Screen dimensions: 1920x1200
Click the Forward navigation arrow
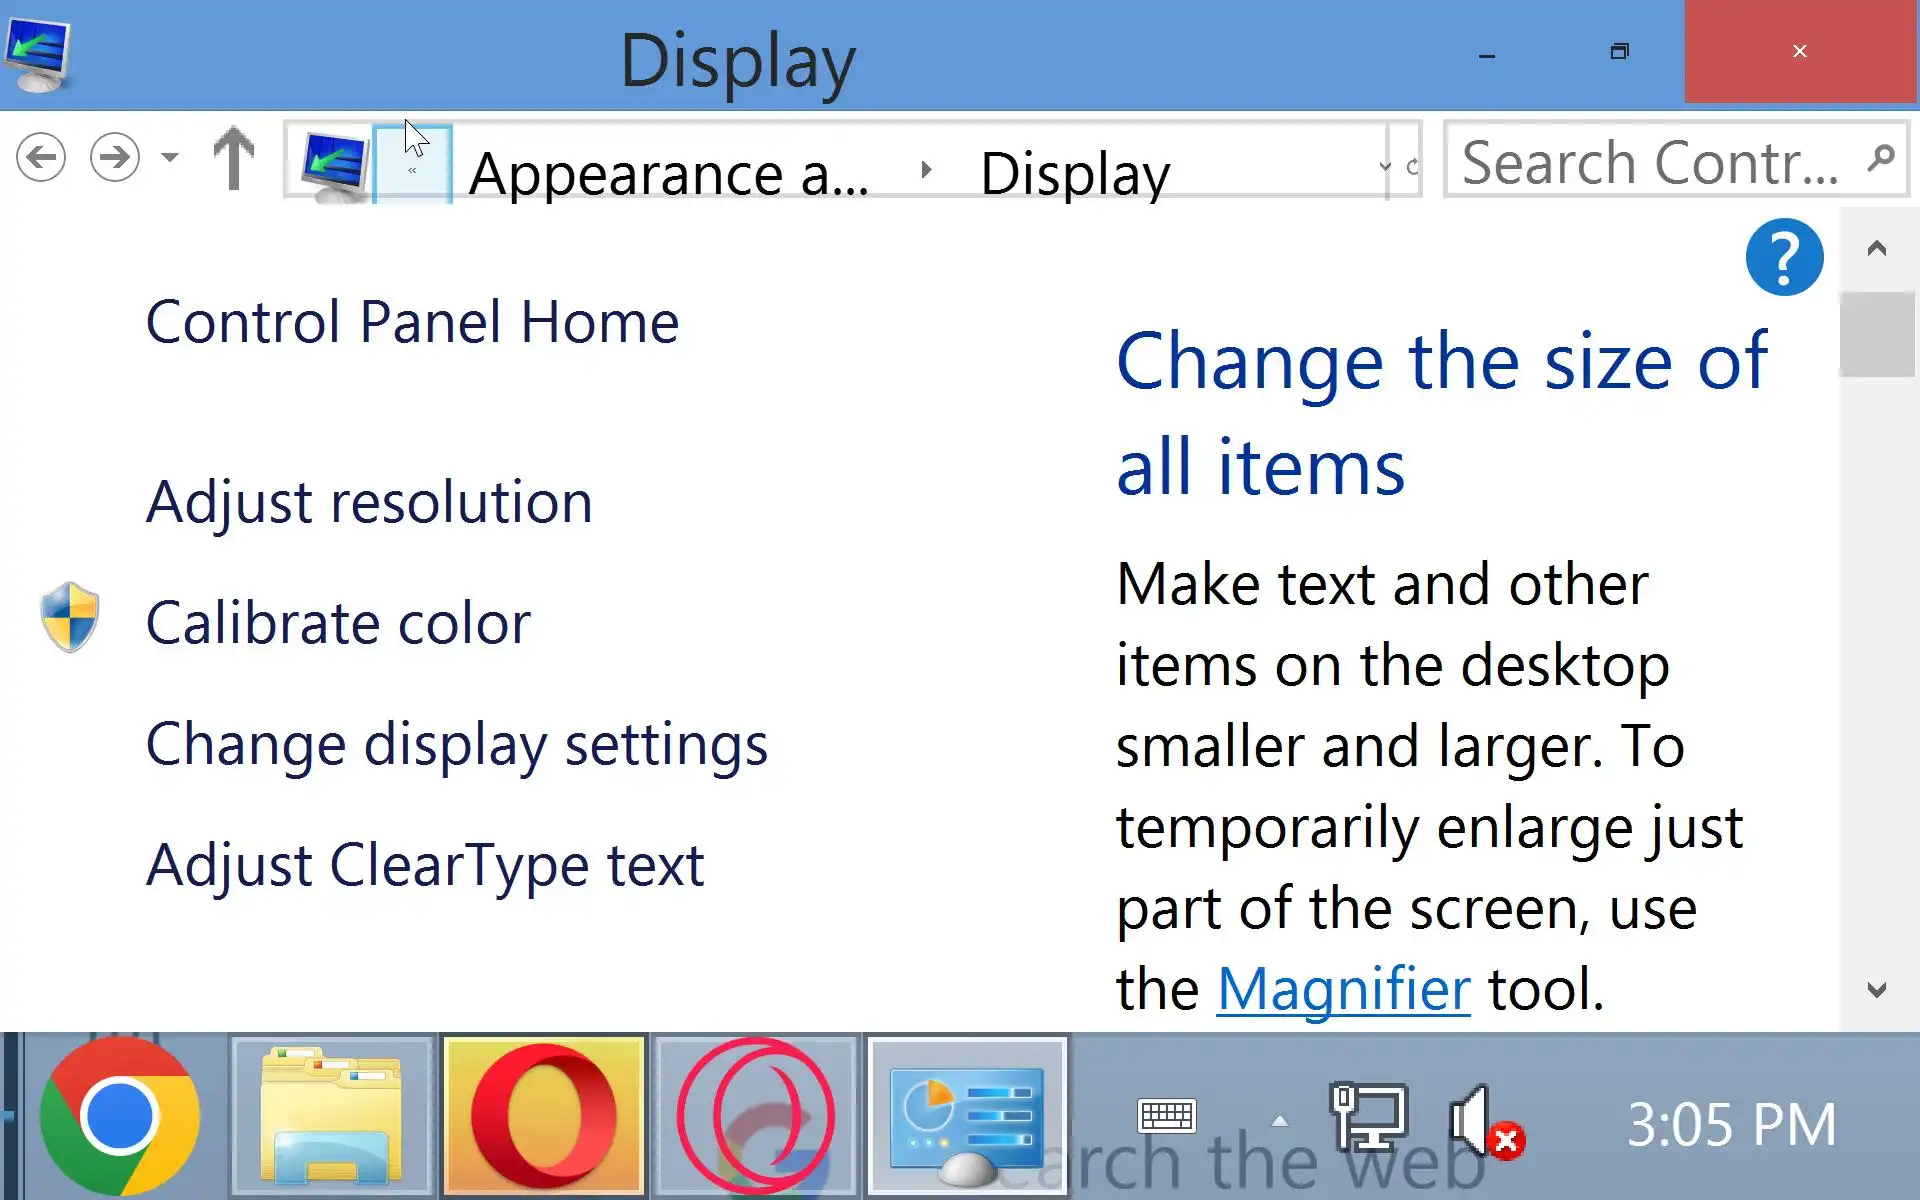pyautogui.click(x=114, y=158)
